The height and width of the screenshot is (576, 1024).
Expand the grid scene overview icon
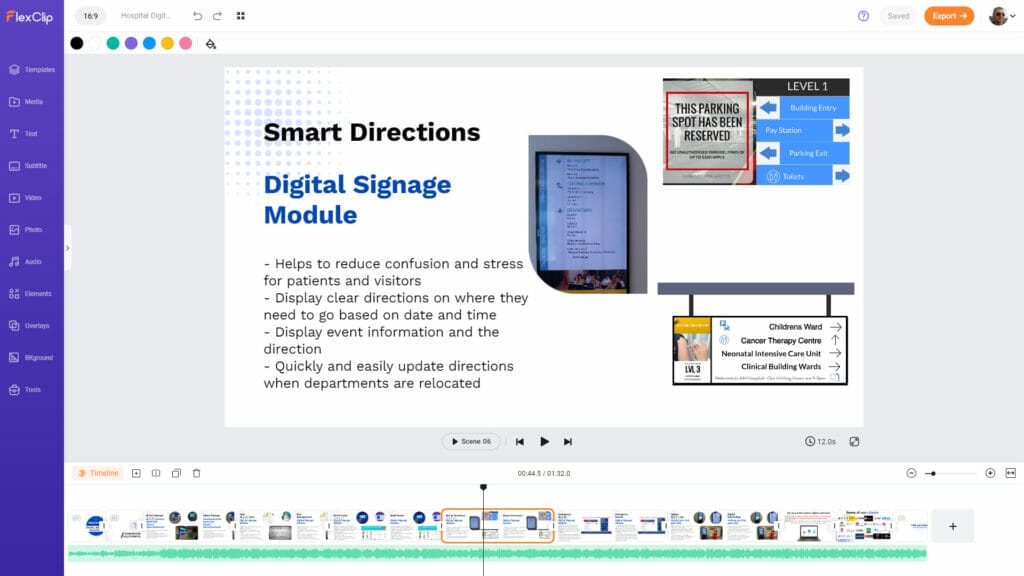240,15
